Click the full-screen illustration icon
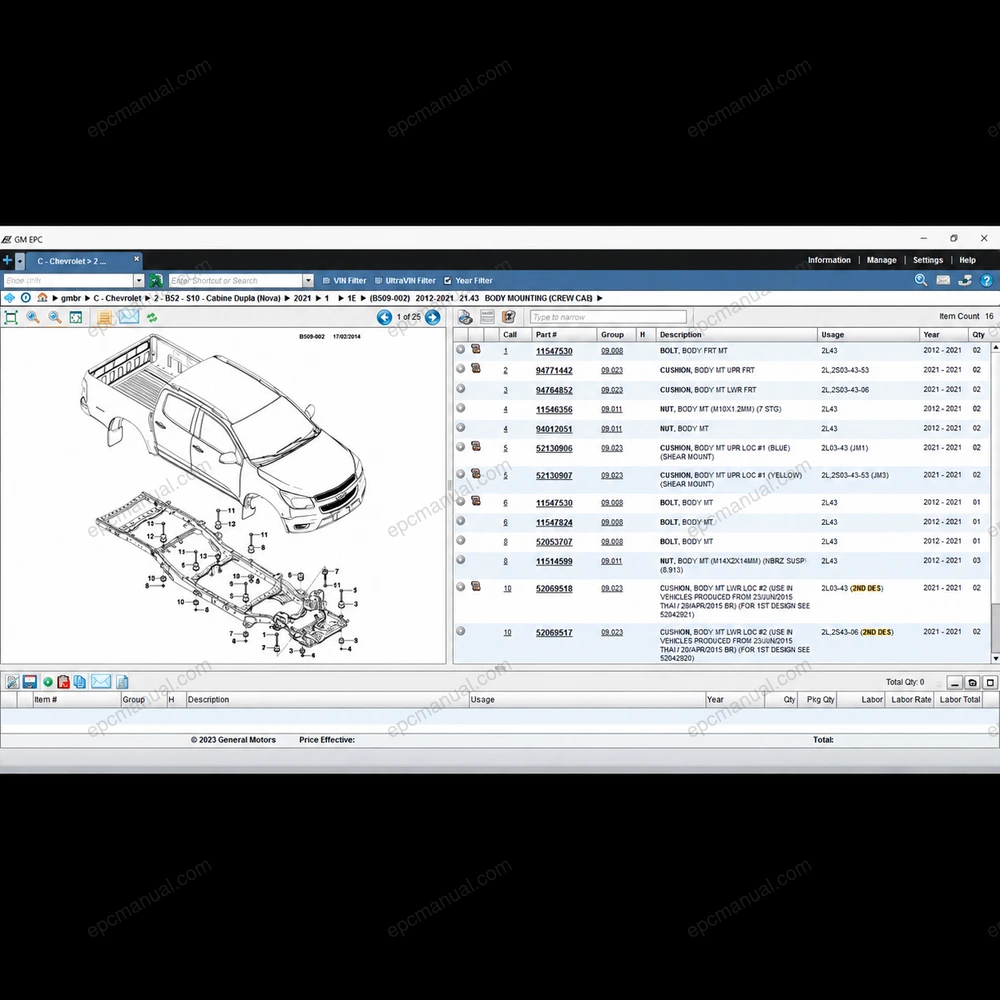Screen dimensions: 1000x1000 pyautogui.click(x=76, y=317)
